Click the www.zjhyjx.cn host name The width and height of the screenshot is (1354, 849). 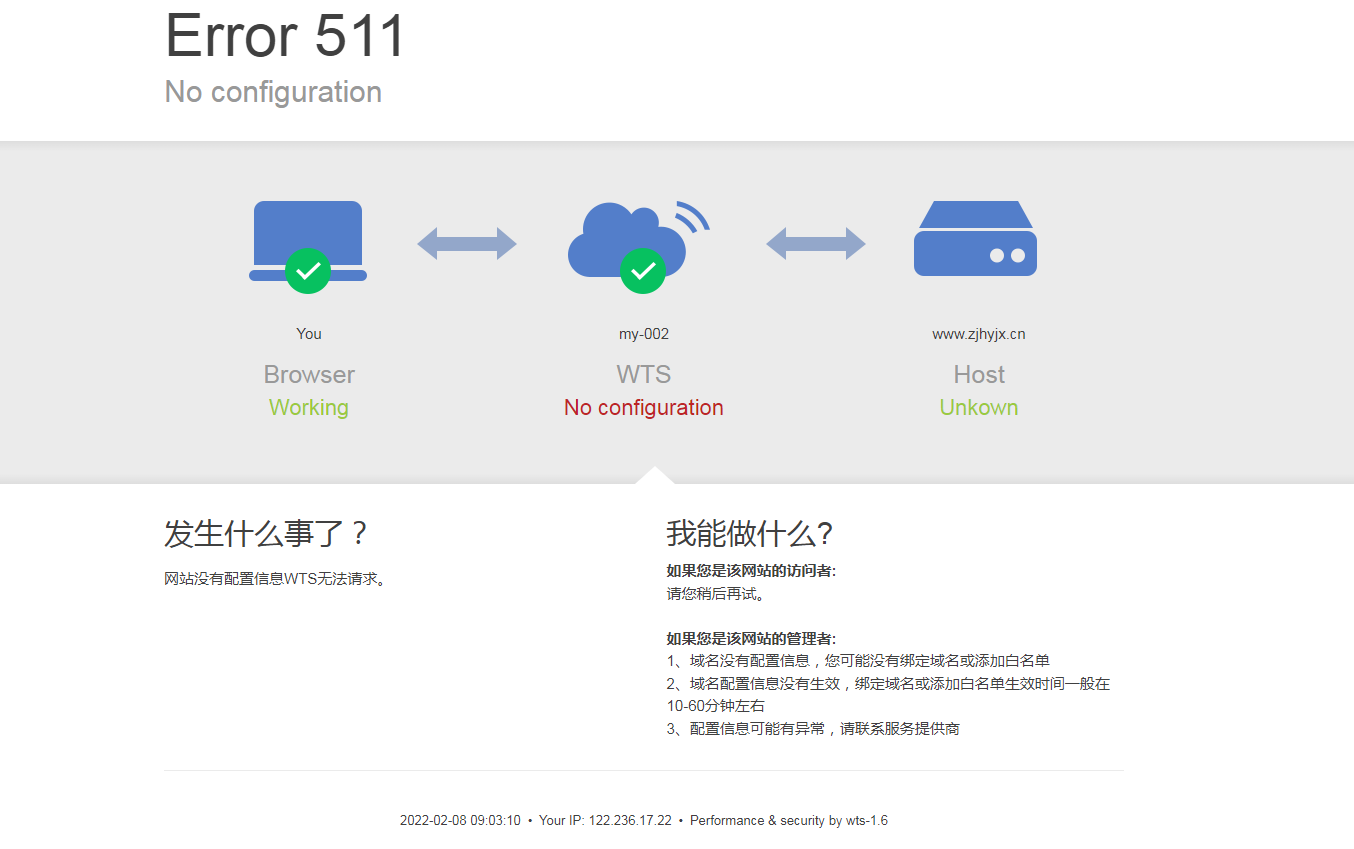point(978,334)
